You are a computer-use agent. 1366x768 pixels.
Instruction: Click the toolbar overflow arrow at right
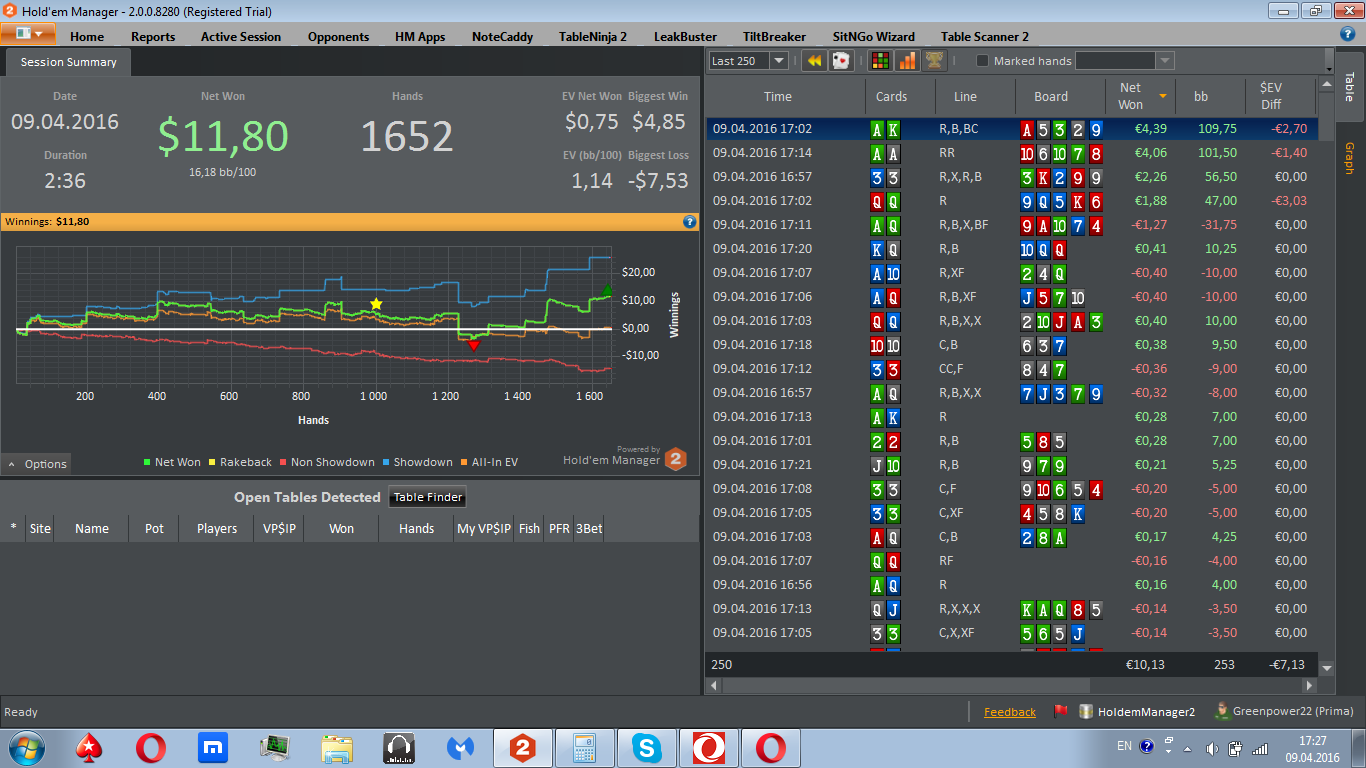coord(1328,61)
